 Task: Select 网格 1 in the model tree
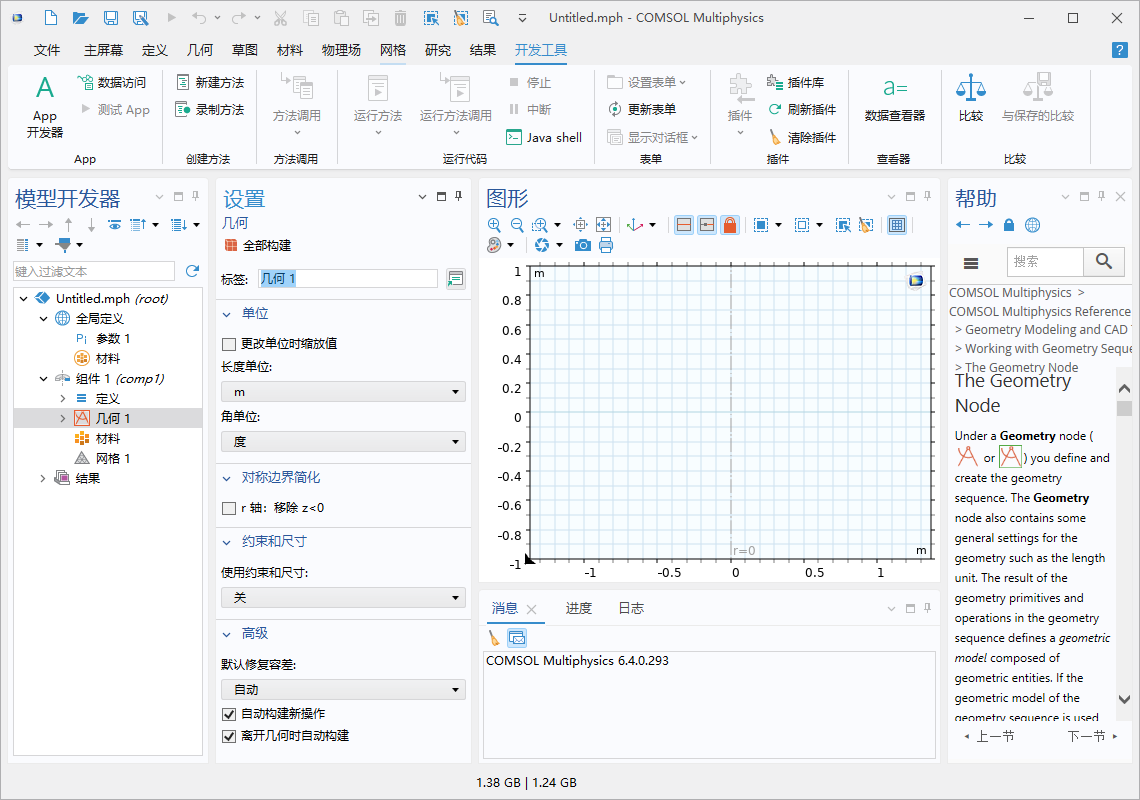pyautogui.click(x=113, y=458)
